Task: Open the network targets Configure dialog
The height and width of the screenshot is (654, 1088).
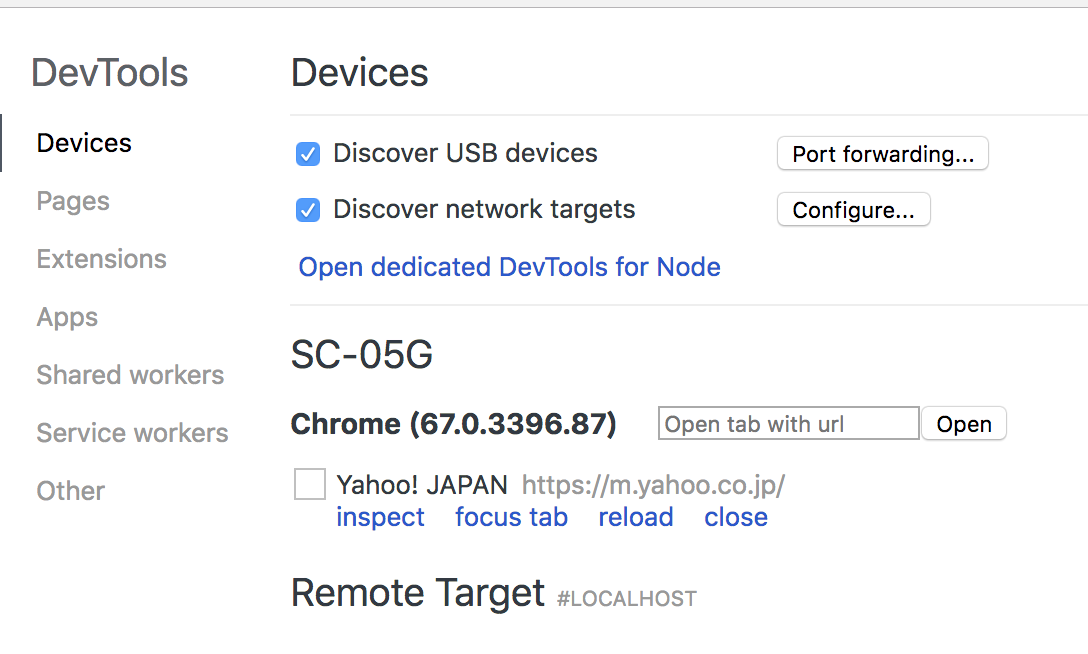Action: tap(853, 209)
